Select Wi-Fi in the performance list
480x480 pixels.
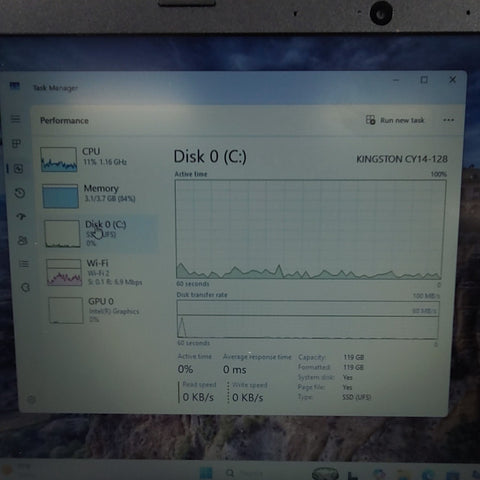click(x=102, y=272)
